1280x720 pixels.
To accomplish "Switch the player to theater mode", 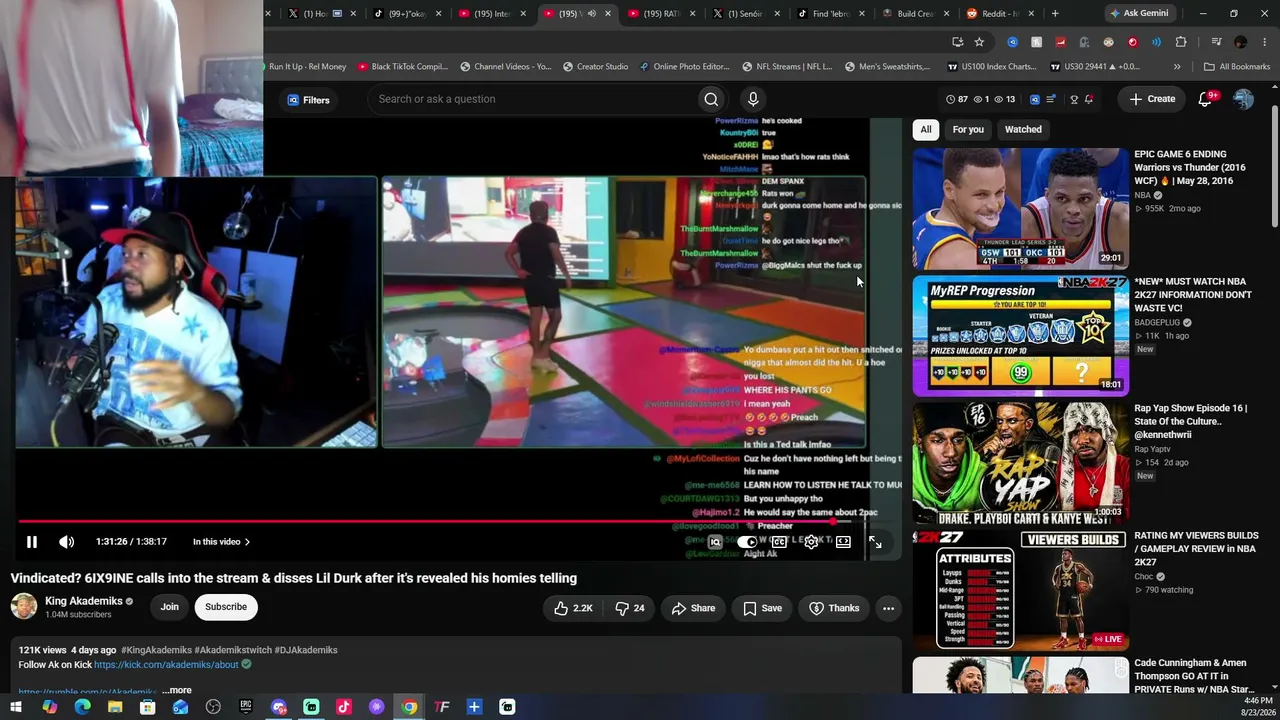I will coord(843,542).
